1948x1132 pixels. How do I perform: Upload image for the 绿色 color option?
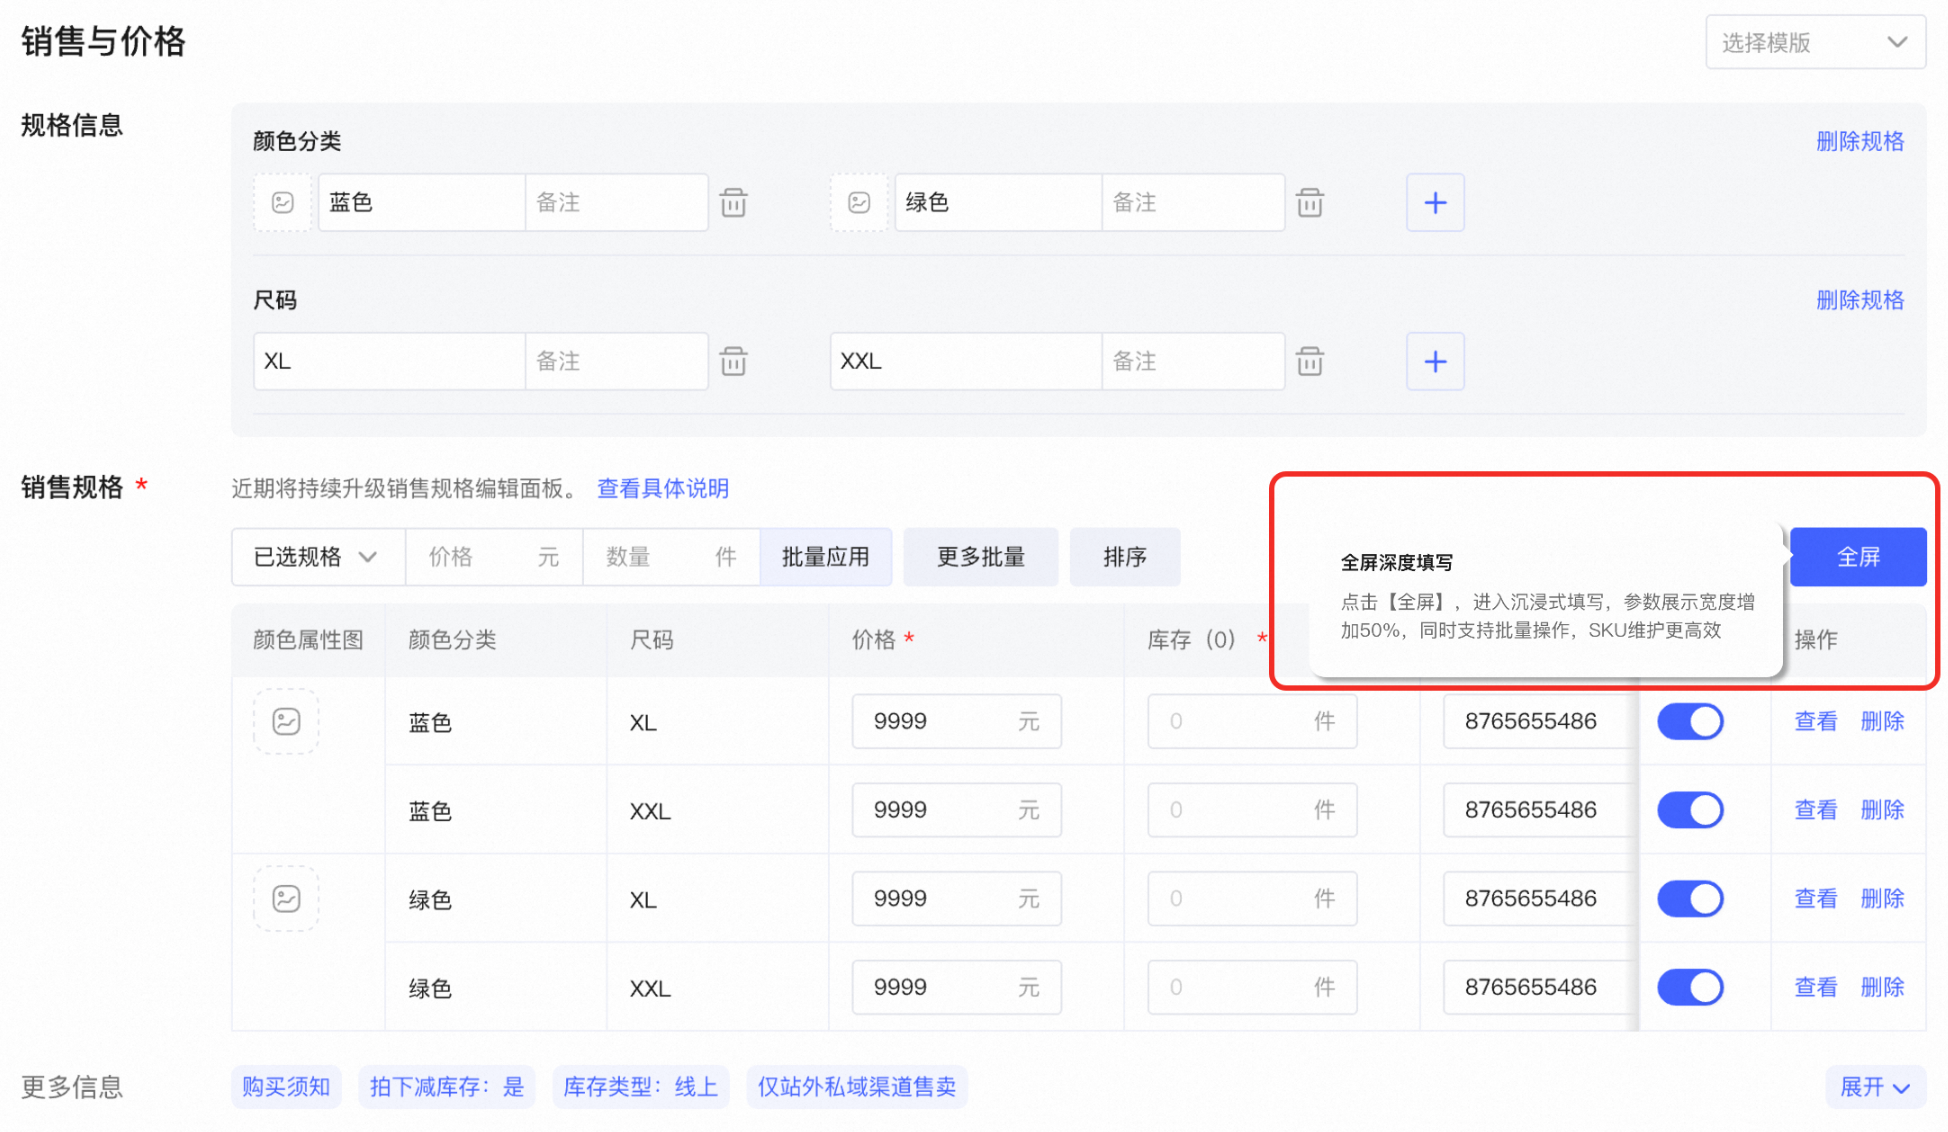(x=859, y=203)
